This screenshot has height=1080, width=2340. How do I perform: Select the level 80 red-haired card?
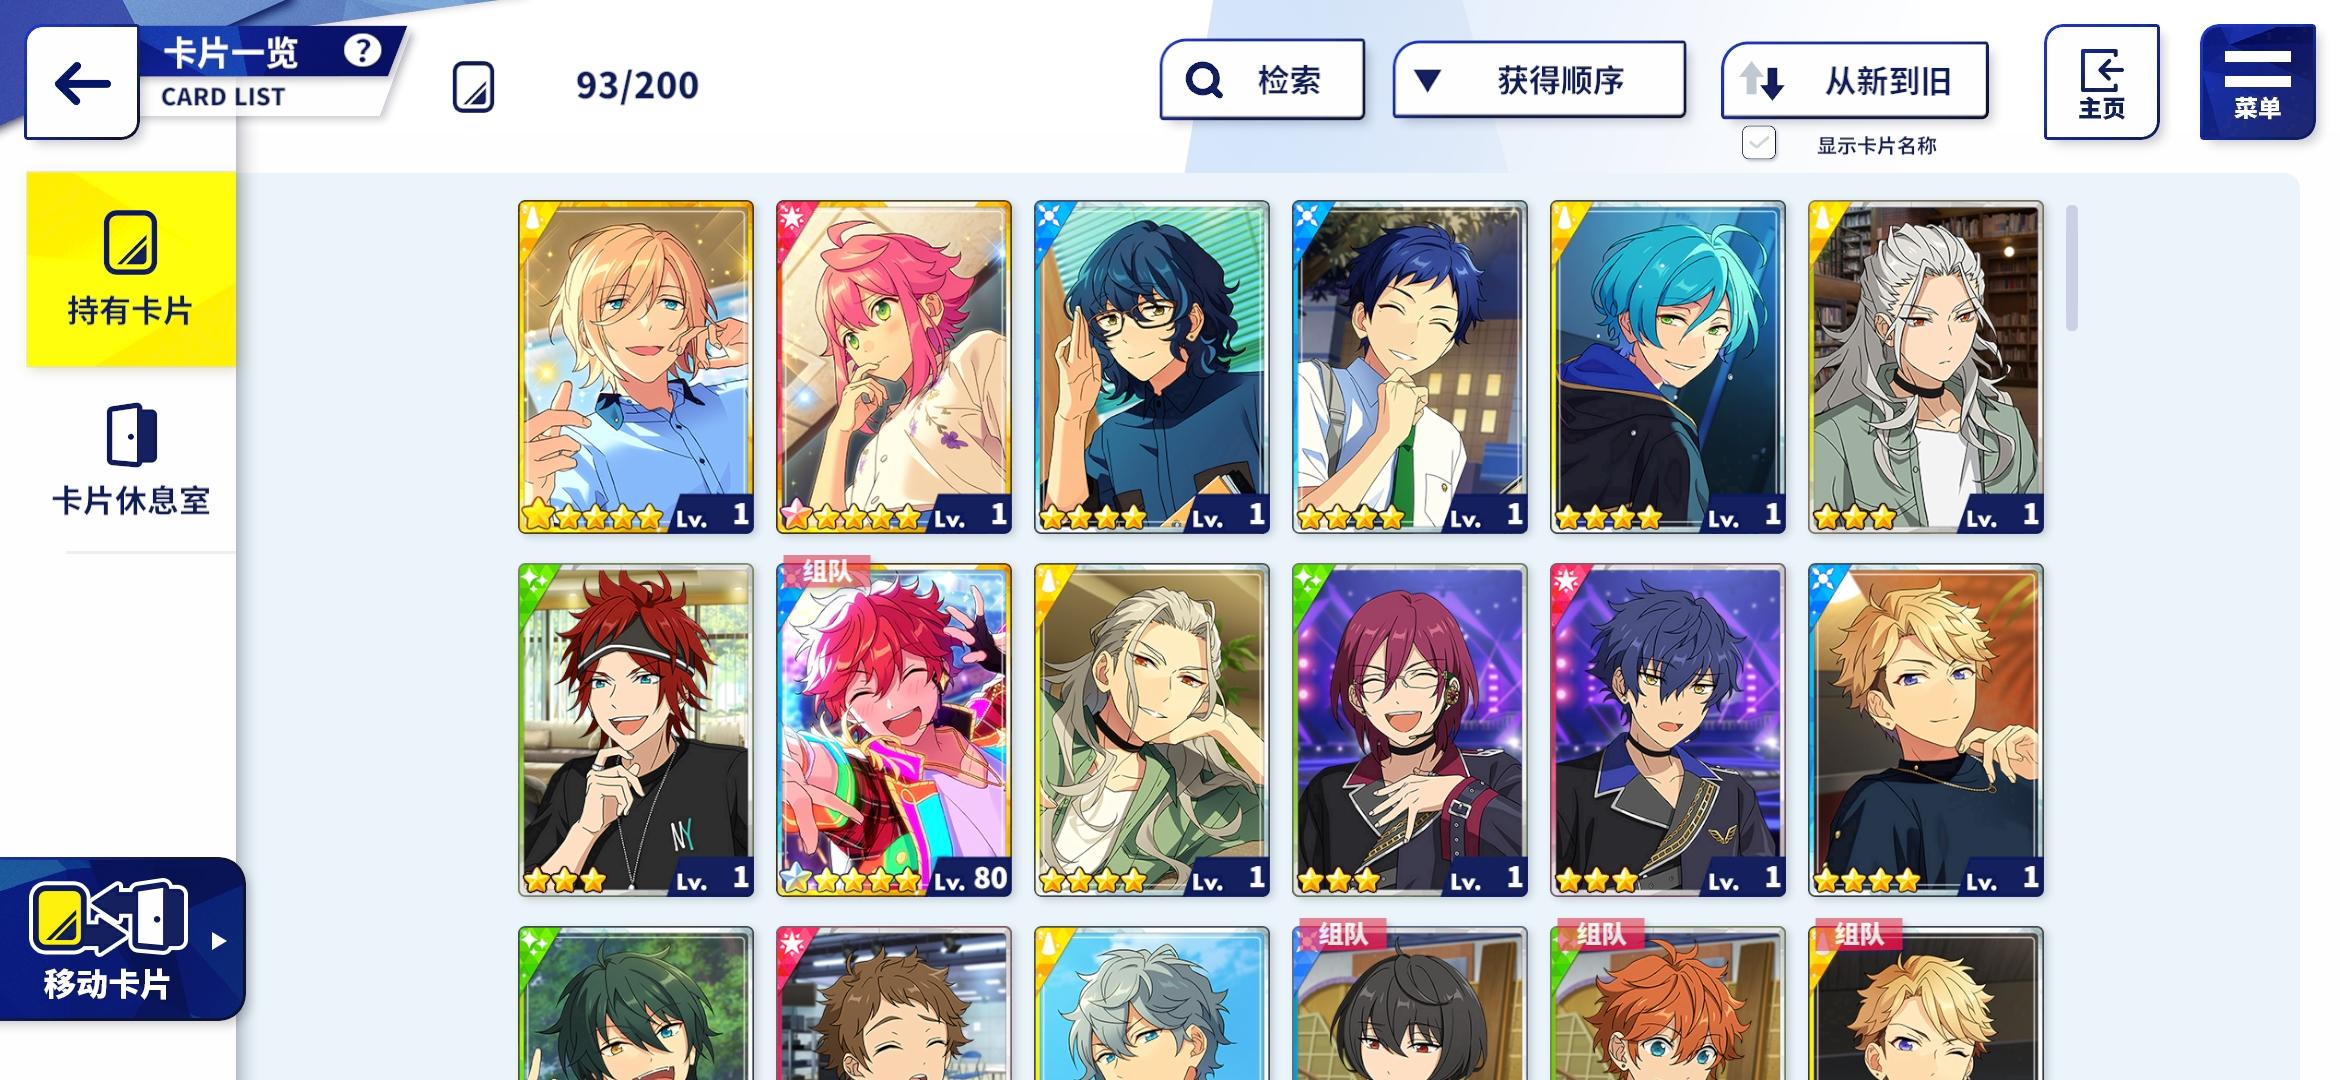click(894, 729)
